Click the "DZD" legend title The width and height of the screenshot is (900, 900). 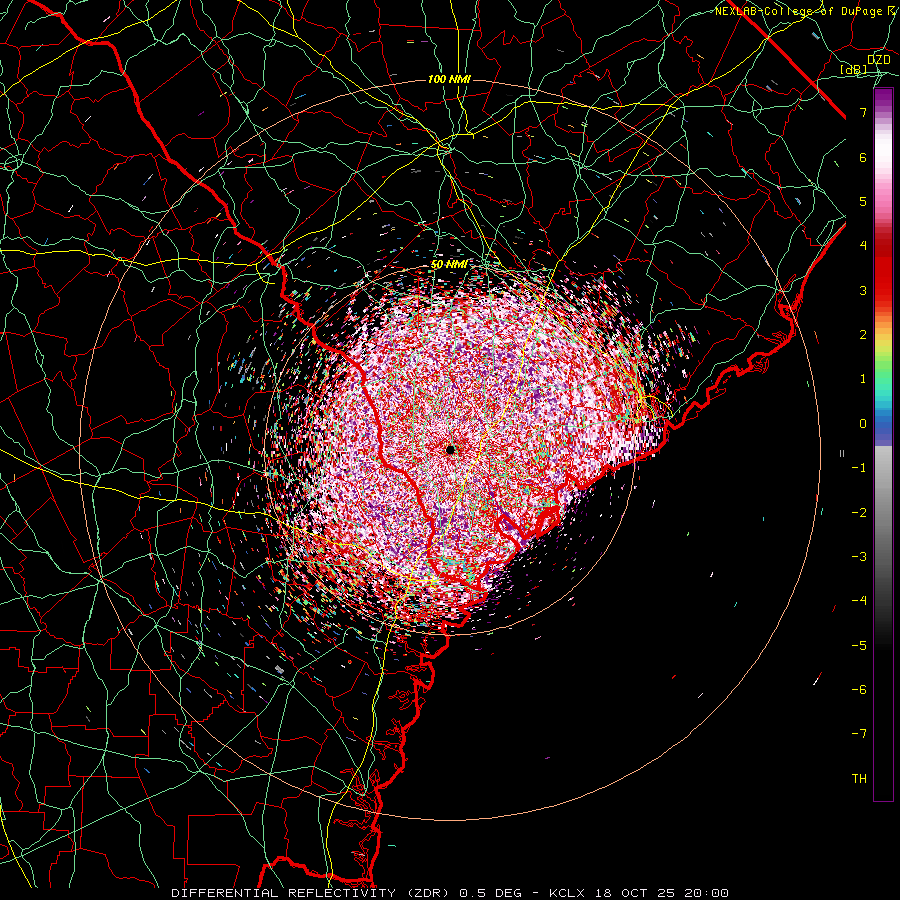(878, 60)
